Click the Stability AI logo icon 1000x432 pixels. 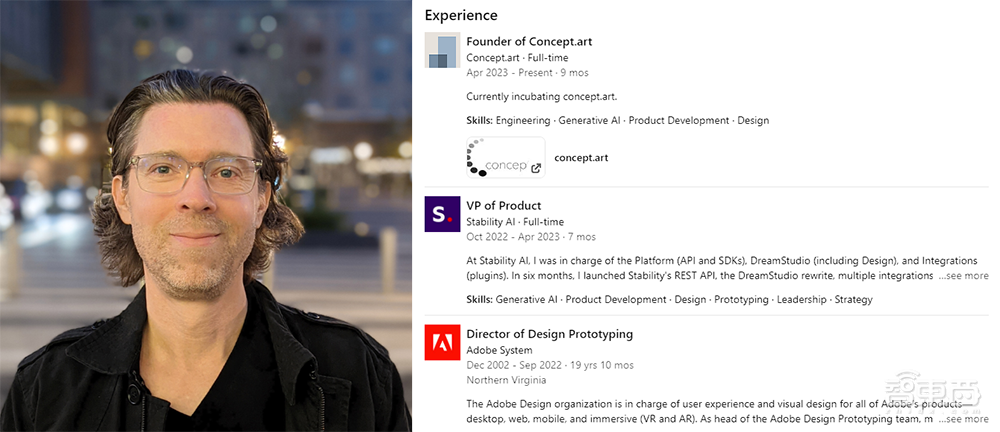[x=441, y=214]
